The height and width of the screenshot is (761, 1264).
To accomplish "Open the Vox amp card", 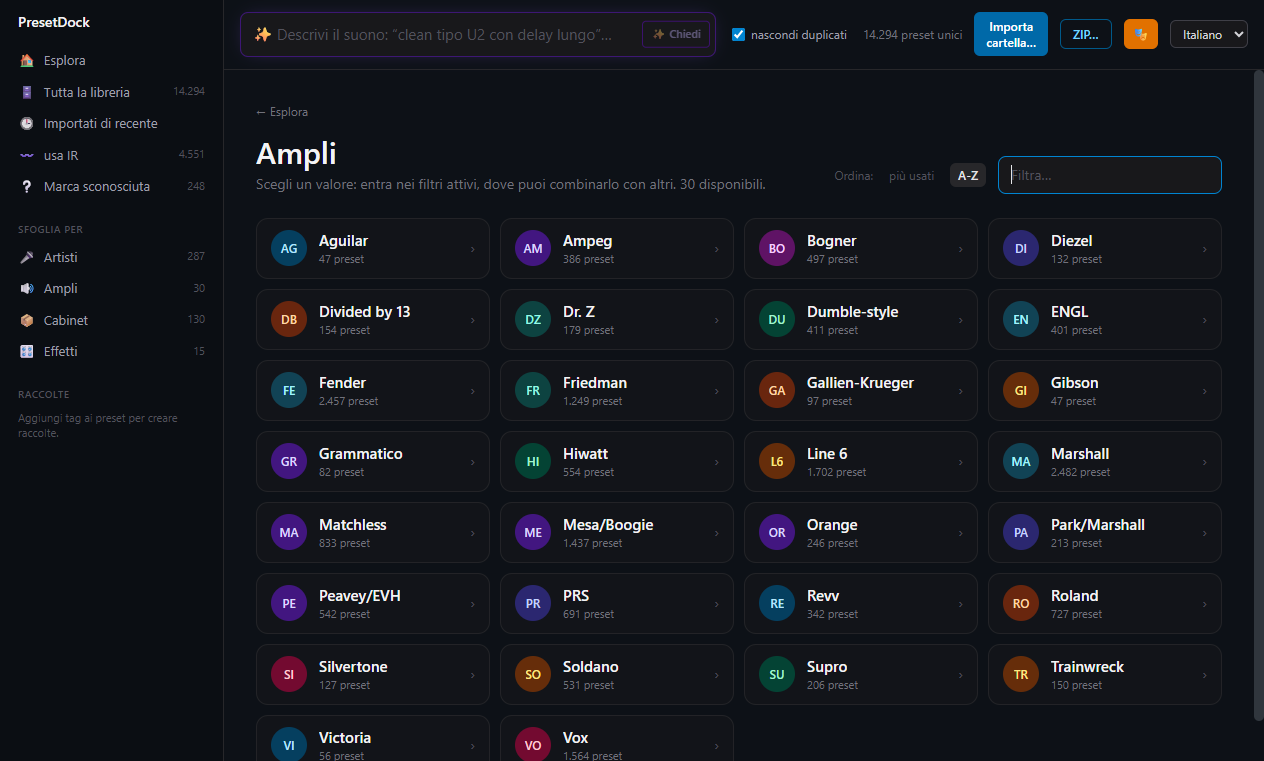I will click(617, 738).
